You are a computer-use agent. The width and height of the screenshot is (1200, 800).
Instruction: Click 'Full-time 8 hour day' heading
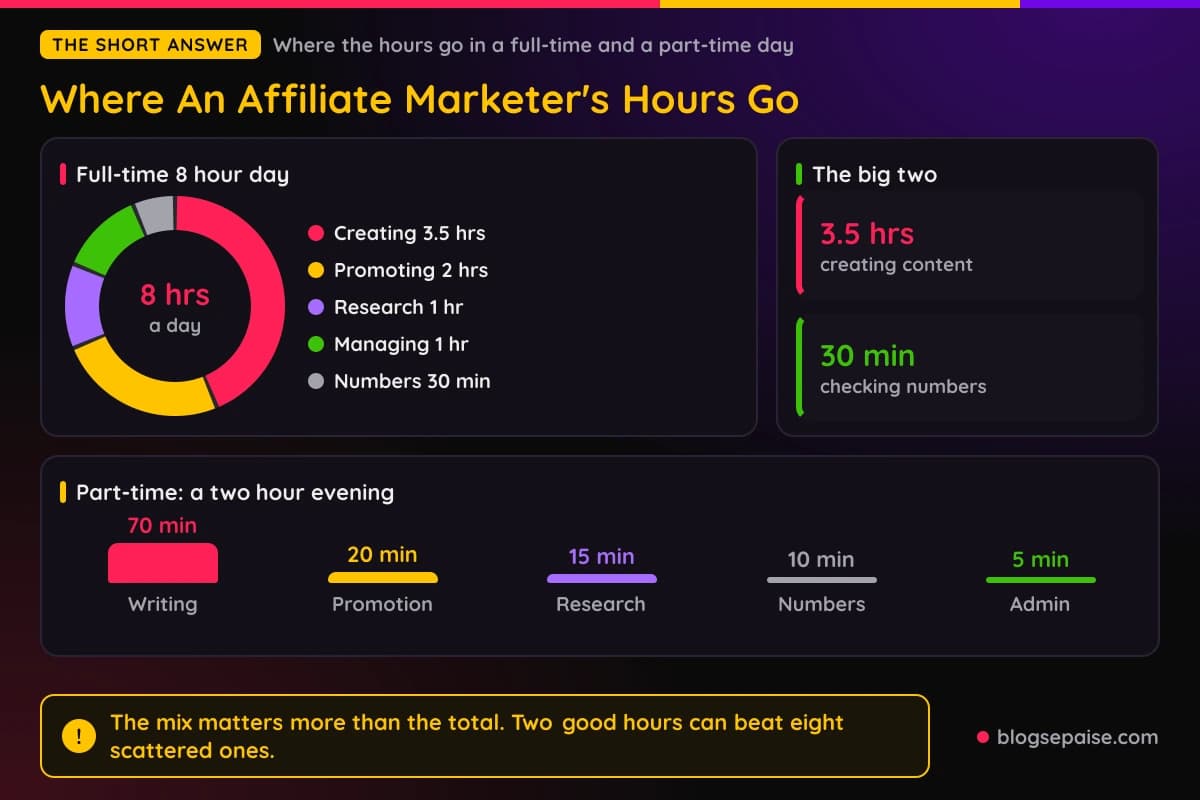(182, 174)
